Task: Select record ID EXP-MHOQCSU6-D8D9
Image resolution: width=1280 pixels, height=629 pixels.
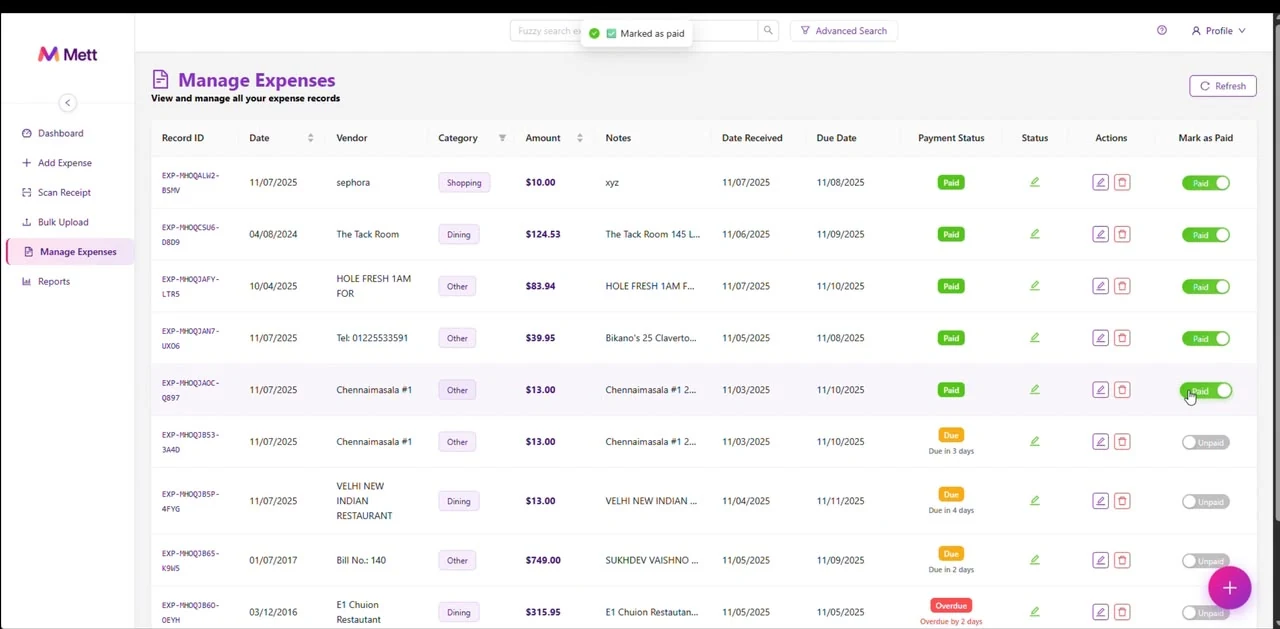Action: [190, 234]
